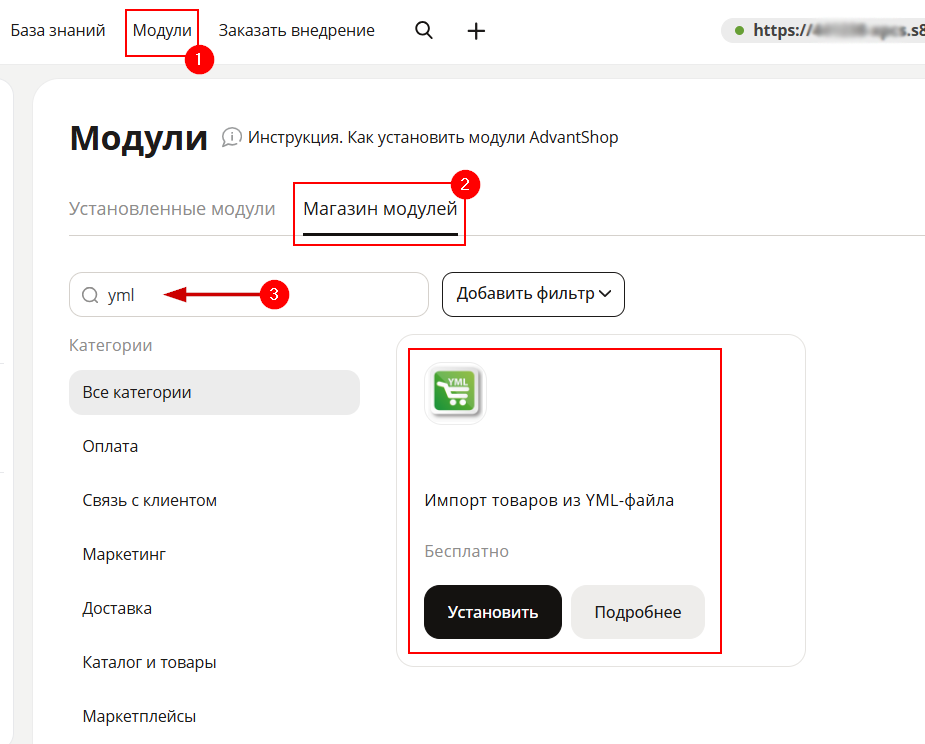Select the Оплата category

click(x=110, y=447)
